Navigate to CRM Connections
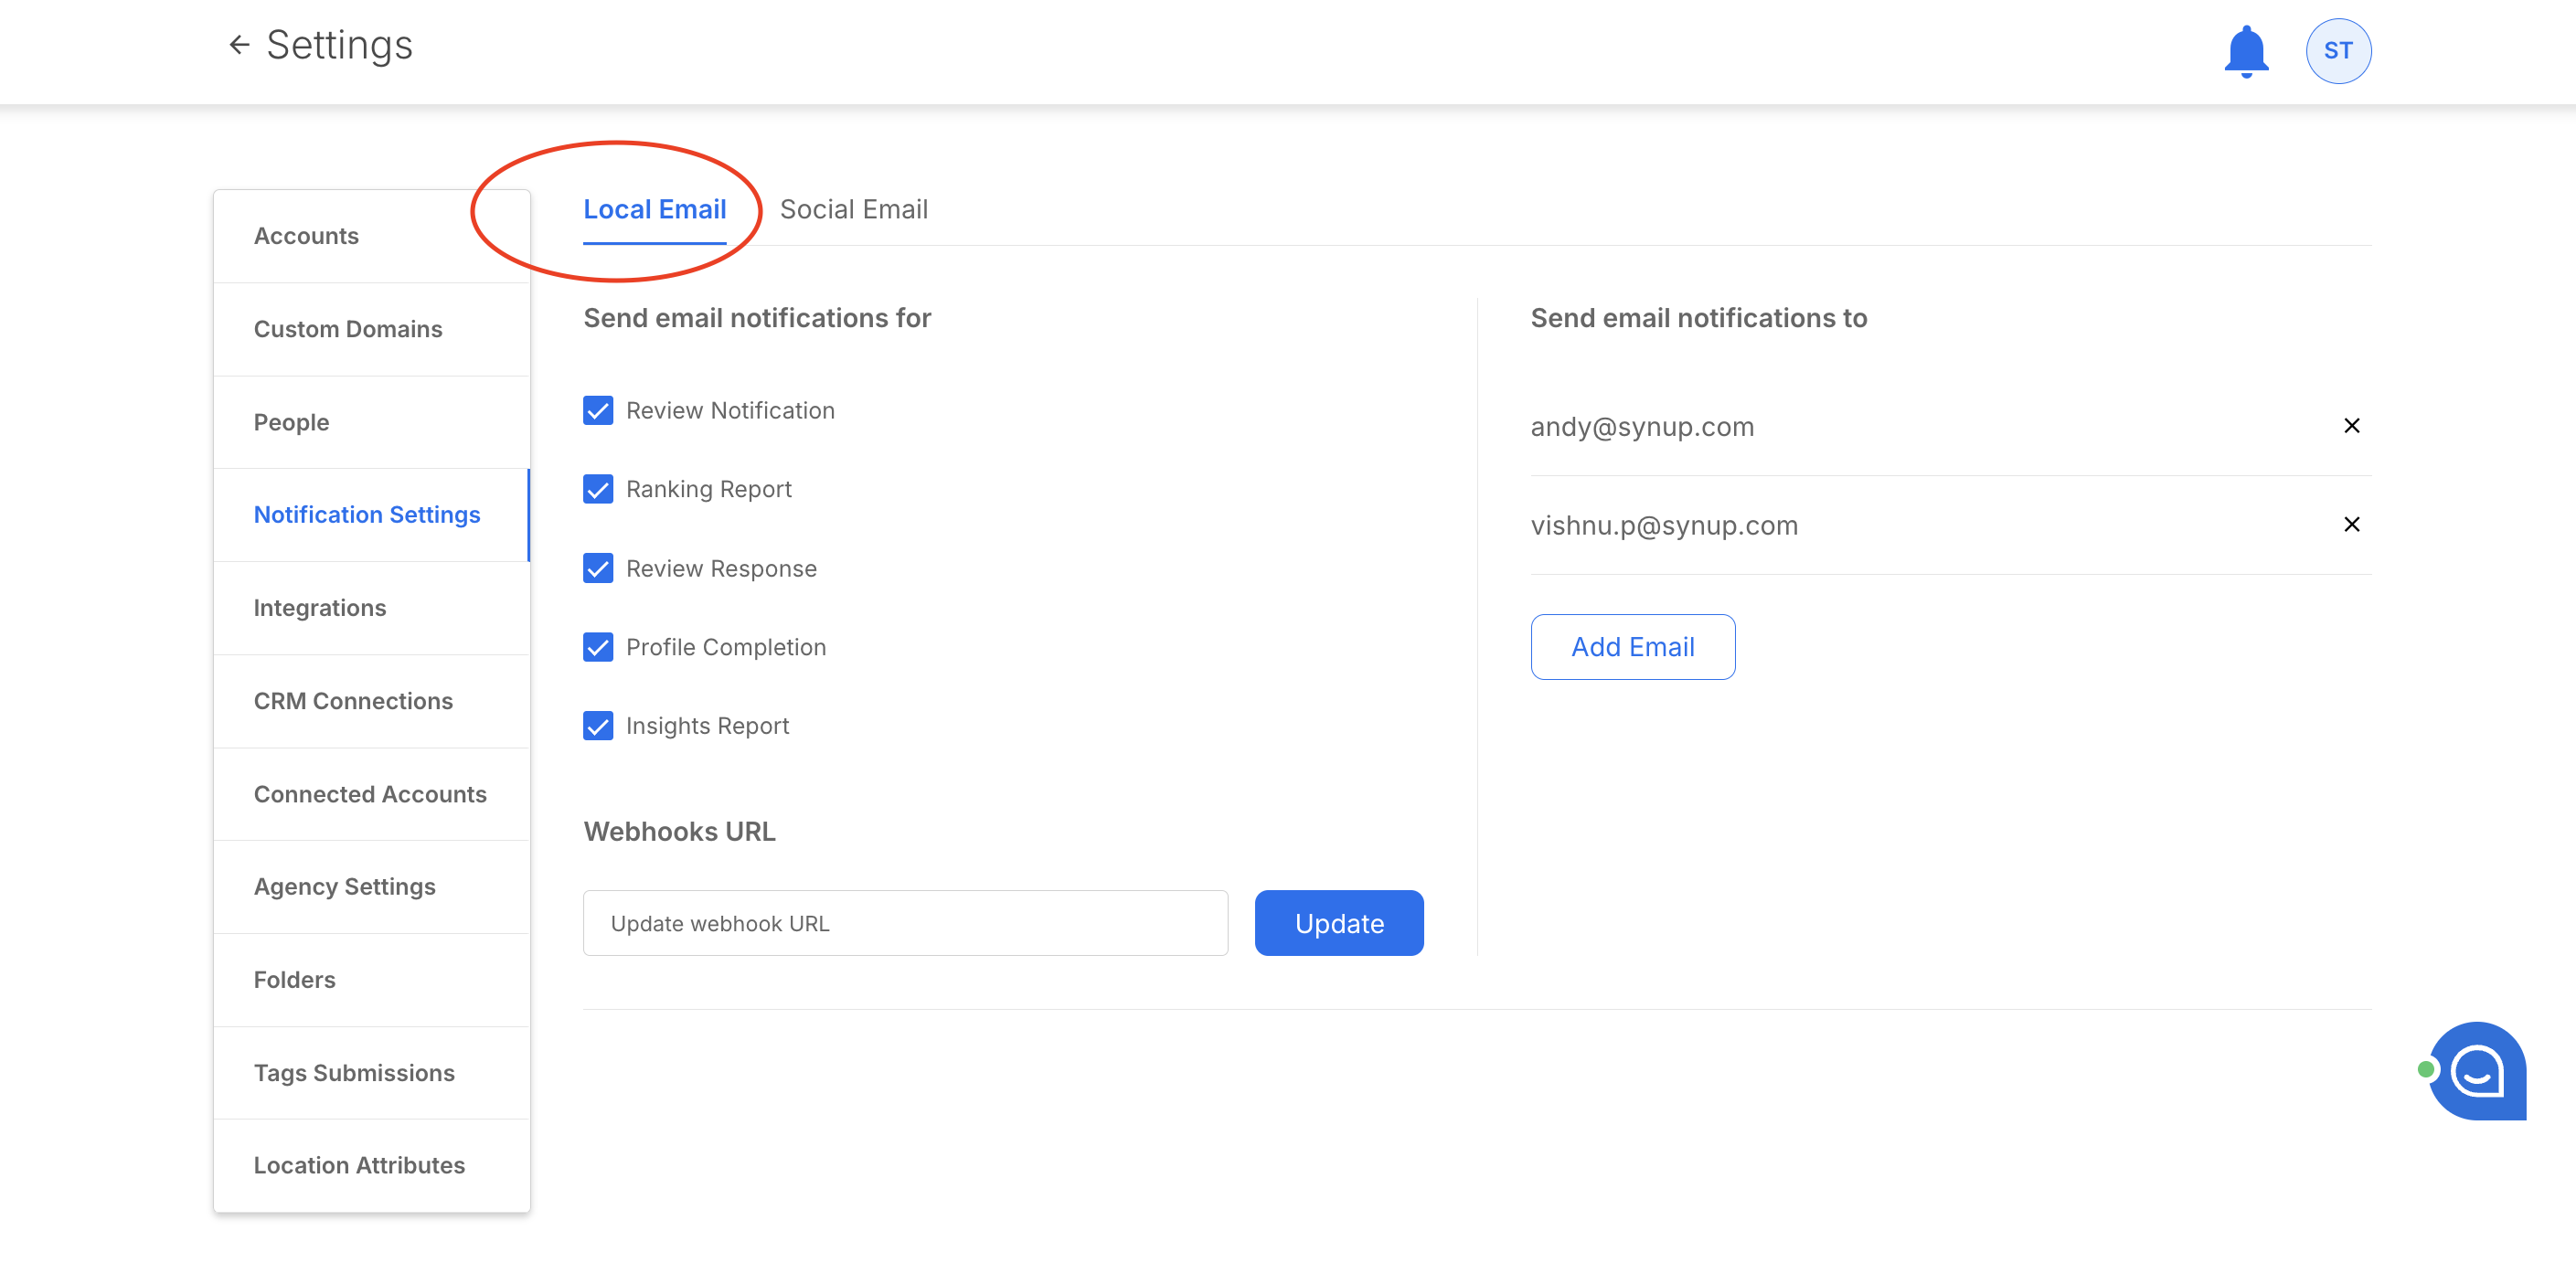The height and width of the screenshot is (1263, 2576). click(x=352, y=701)
